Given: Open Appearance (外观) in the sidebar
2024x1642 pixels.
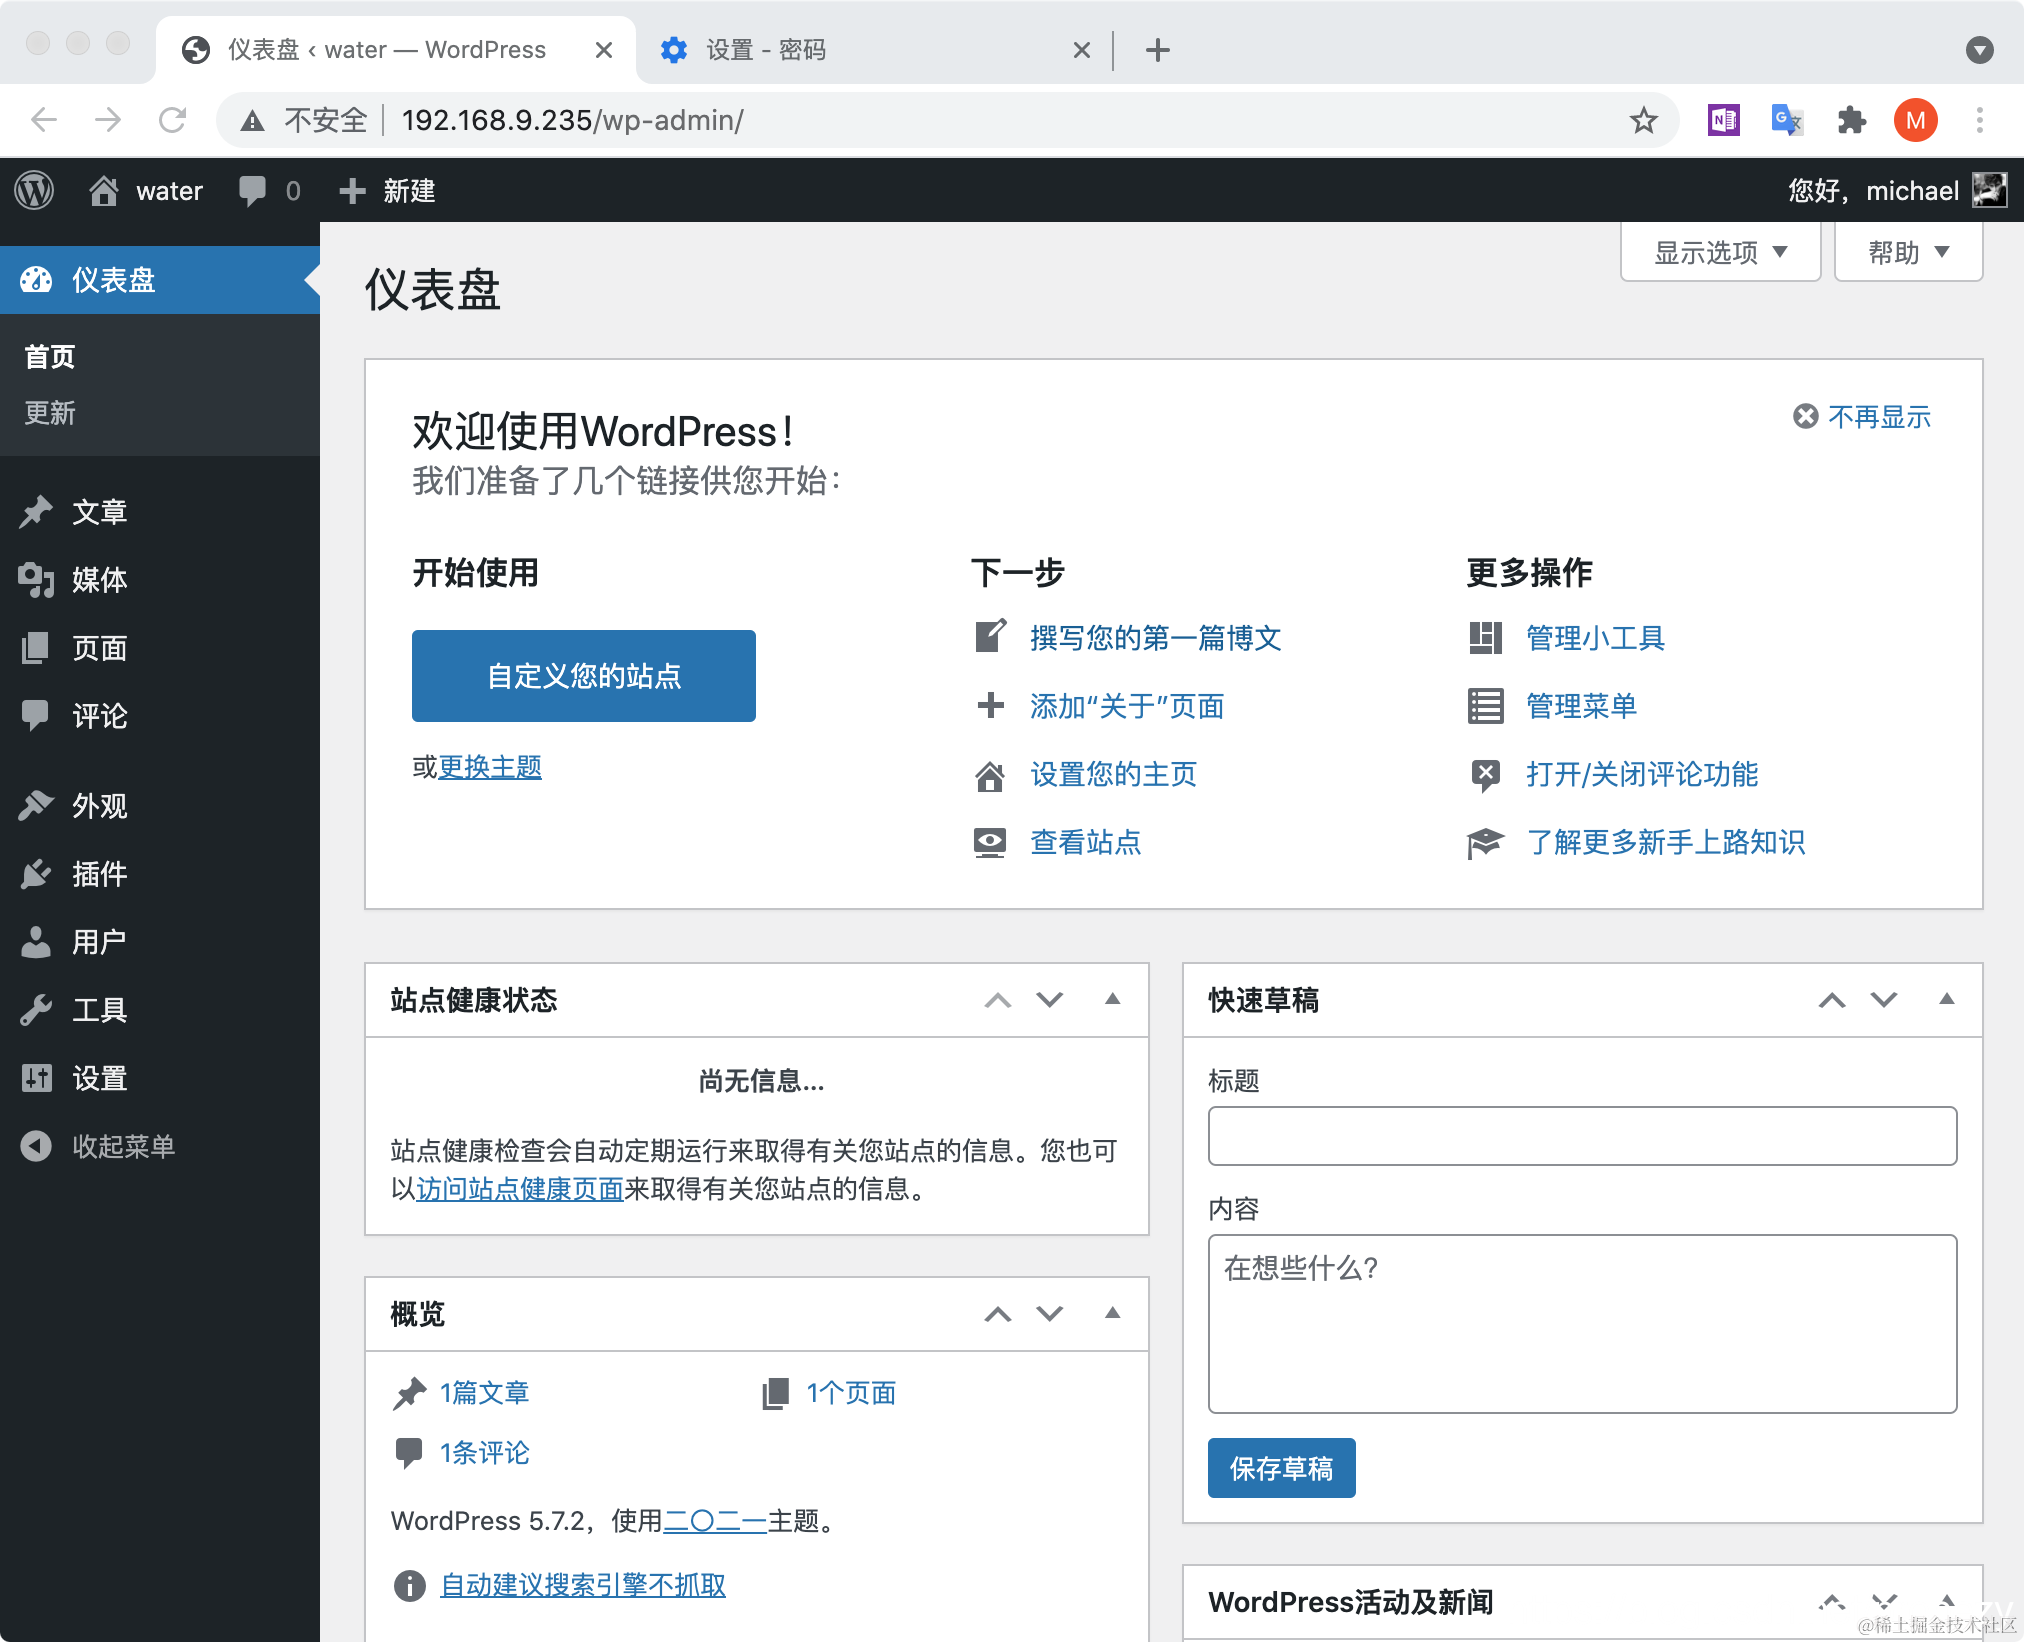Looking at the screenshot, I should 98,806.
